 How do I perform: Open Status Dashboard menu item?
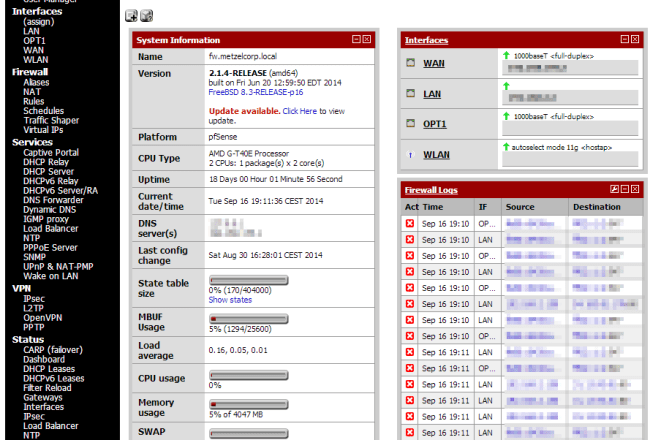click(44, 359)
